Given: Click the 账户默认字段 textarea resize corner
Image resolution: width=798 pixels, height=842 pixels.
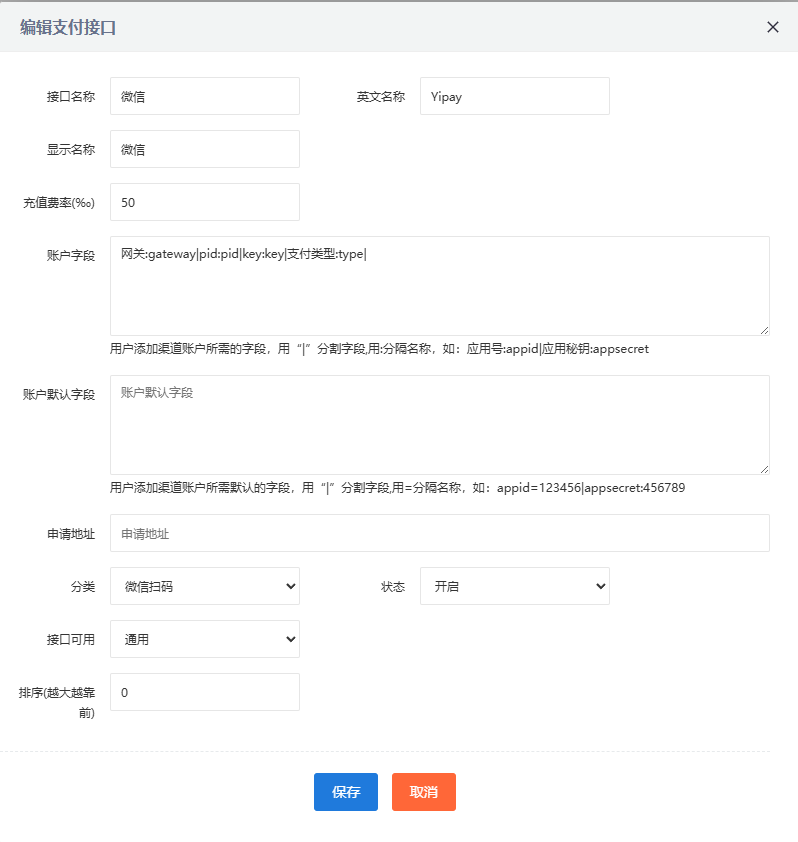Looking at the screenshot, I should tap(764, 469).
